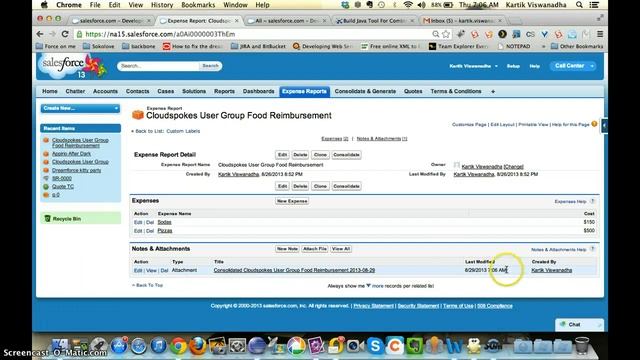This screenshot has height=360, width=640.
Task: Click the Expenses Help question mark icon
Action: click(x=592, y=201)
